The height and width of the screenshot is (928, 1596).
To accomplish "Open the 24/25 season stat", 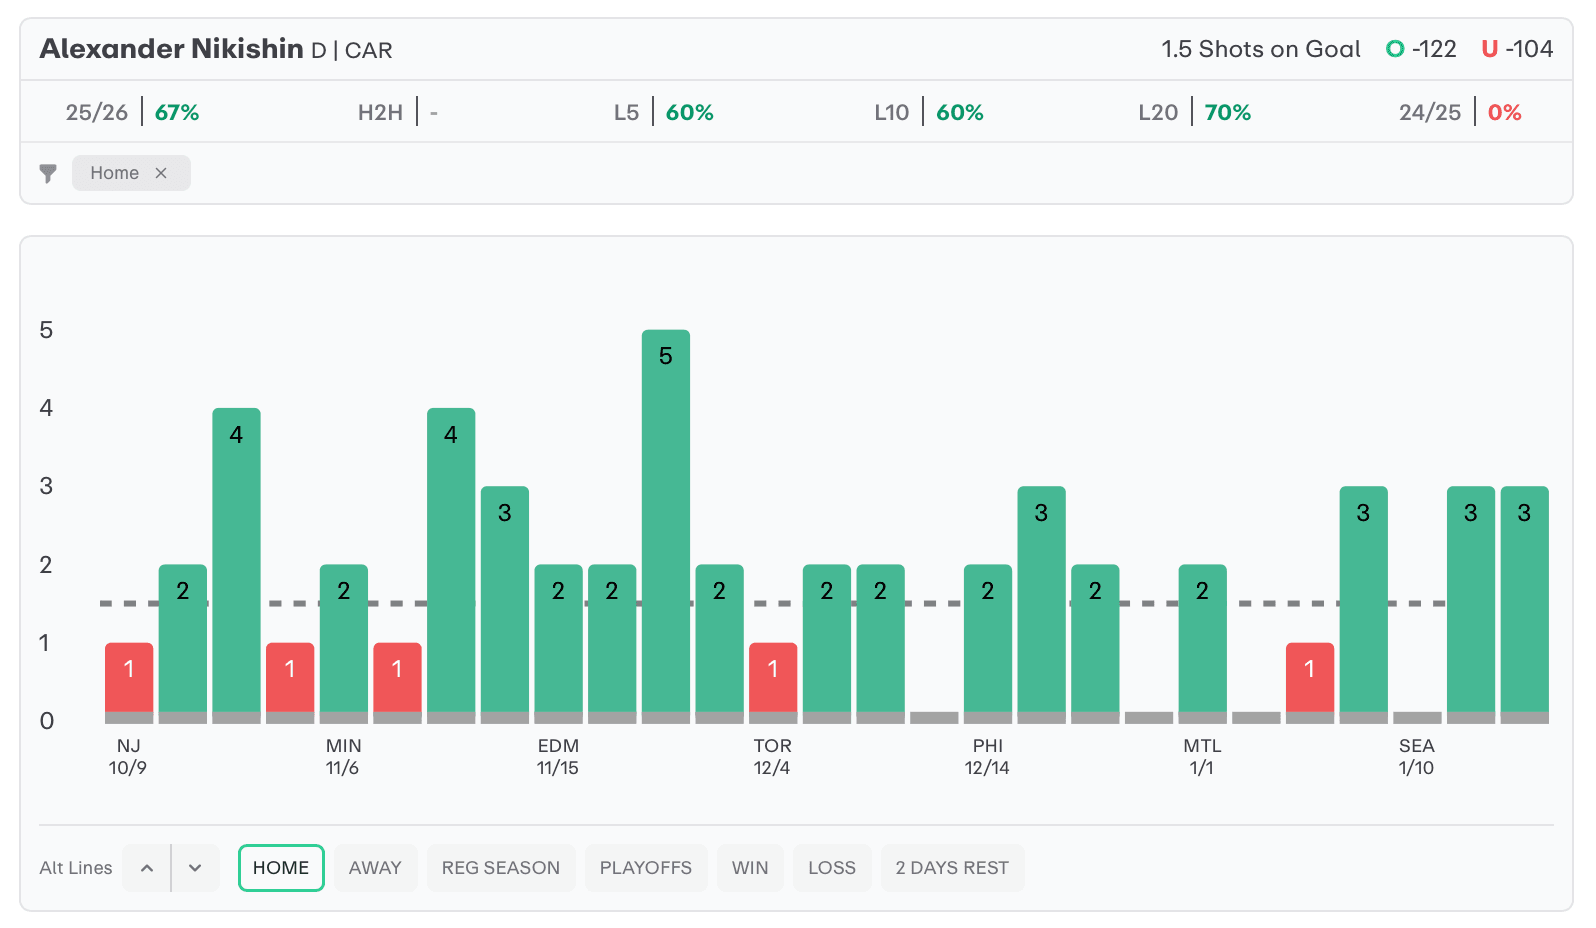I will point(1460,112).
